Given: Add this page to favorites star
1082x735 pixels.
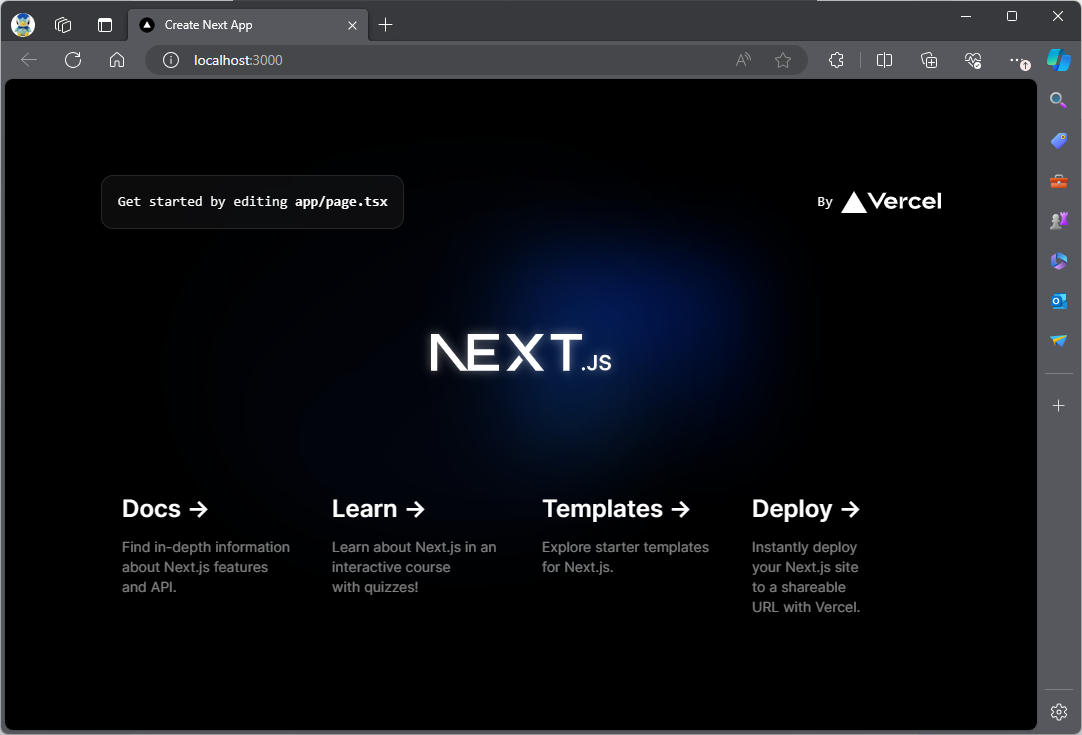Looking at the screenshot, I should [x=783, y=60].
